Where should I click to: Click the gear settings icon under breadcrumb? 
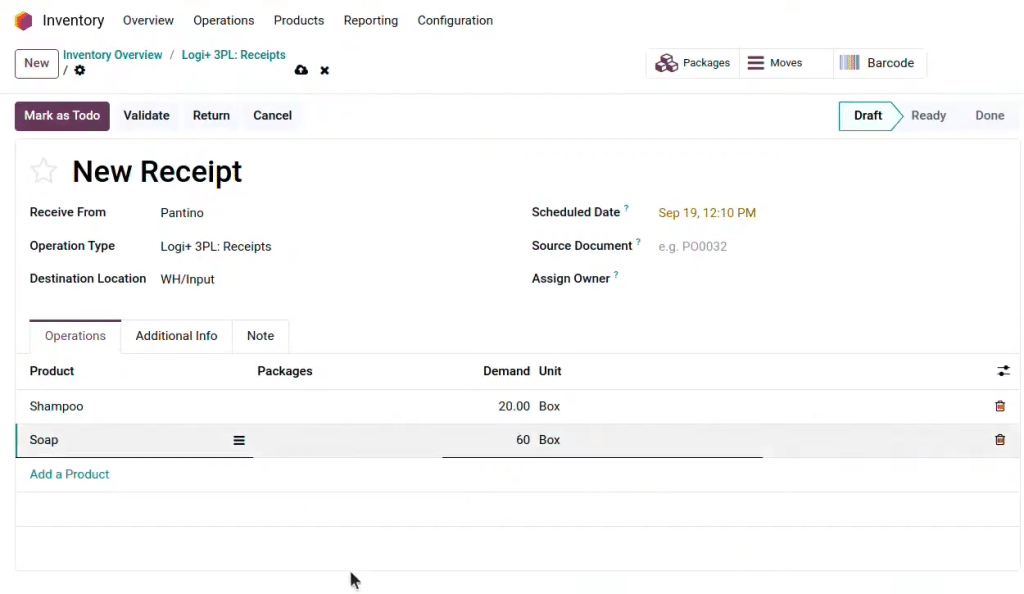pyautogui.click(x=80, y=71)
